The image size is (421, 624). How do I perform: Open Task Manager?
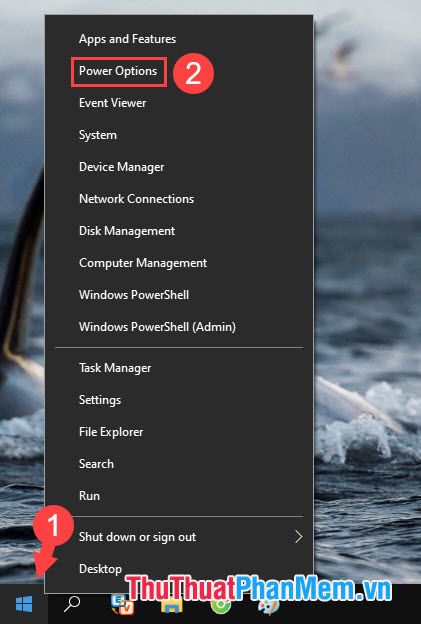point(179,368)
